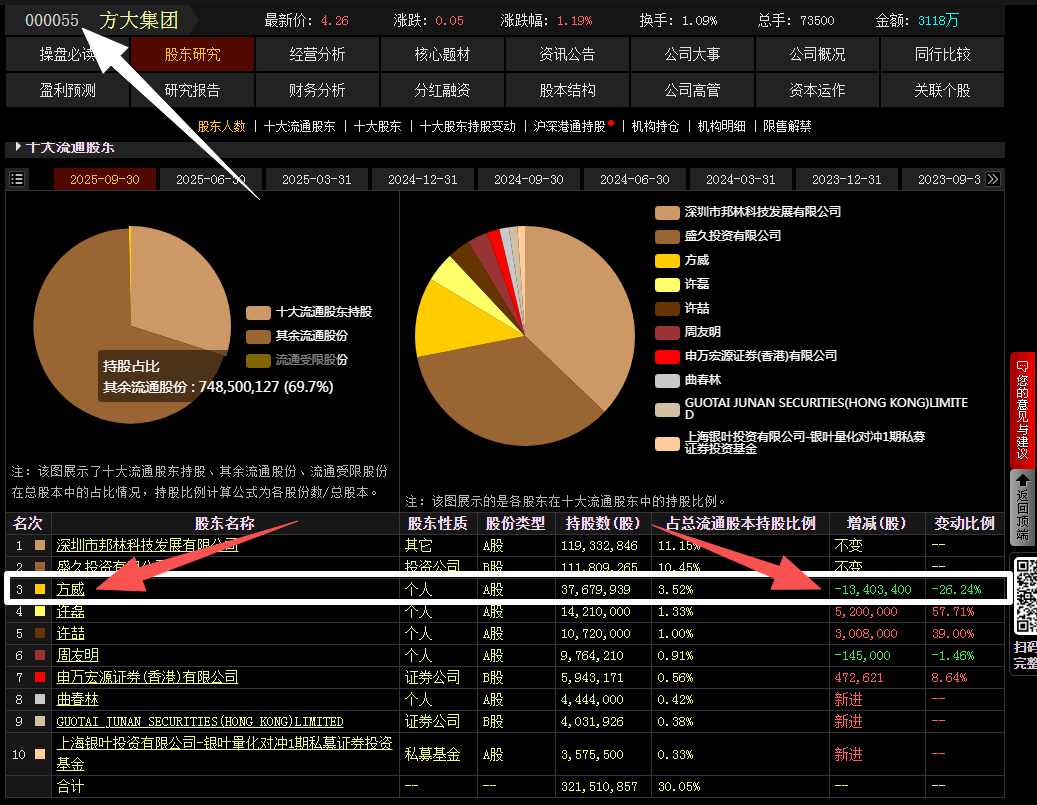Open shareholder 方威 link in table
The width and height of the screenshot is (1037, 805).
(x=70, y=589)
